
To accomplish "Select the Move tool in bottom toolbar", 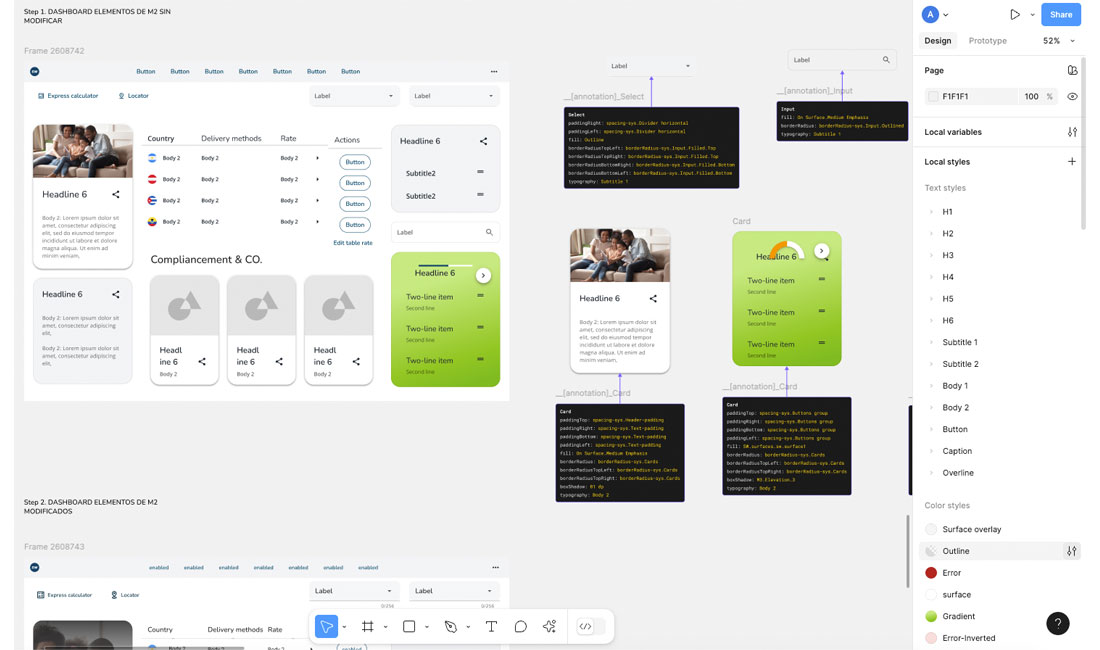I will click(326, 627).
